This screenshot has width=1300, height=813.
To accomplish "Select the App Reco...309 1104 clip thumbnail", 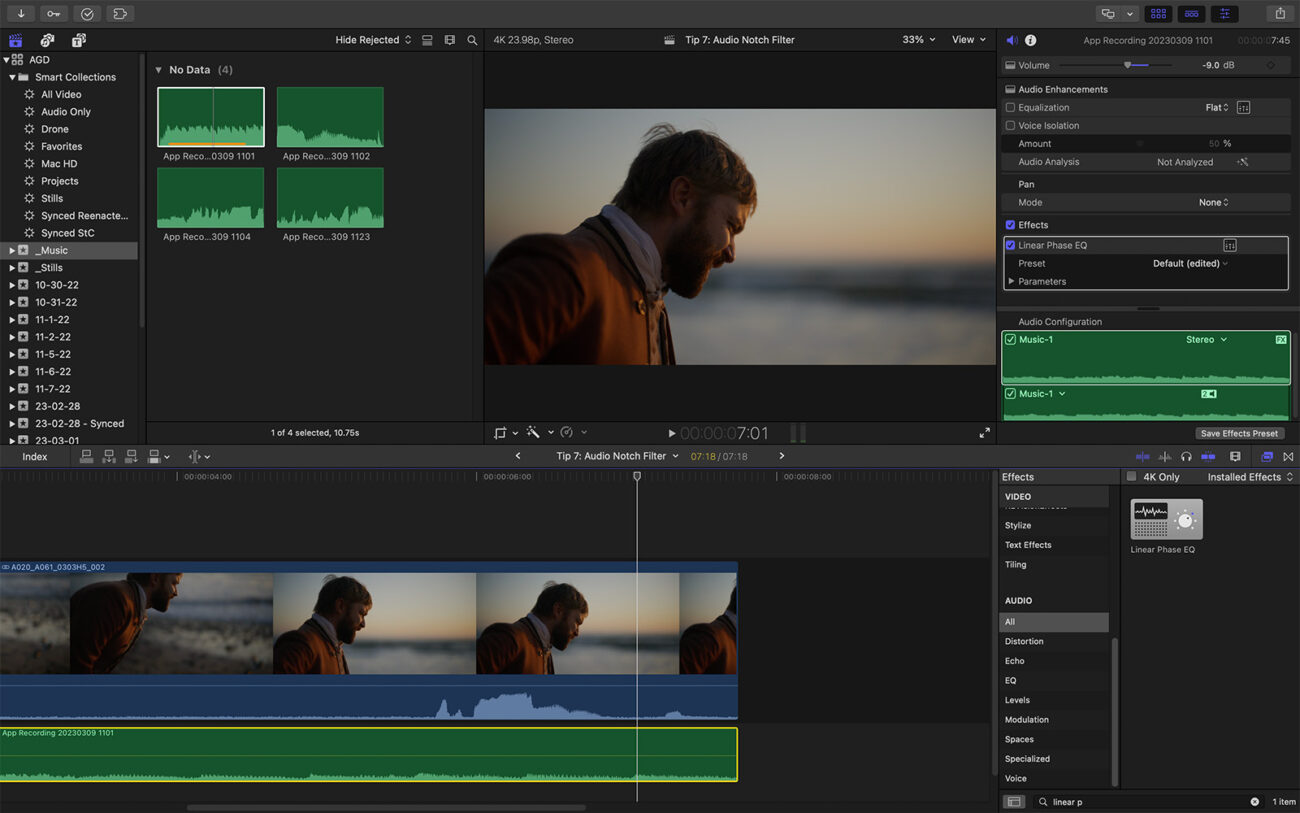I will pos(210,198).
